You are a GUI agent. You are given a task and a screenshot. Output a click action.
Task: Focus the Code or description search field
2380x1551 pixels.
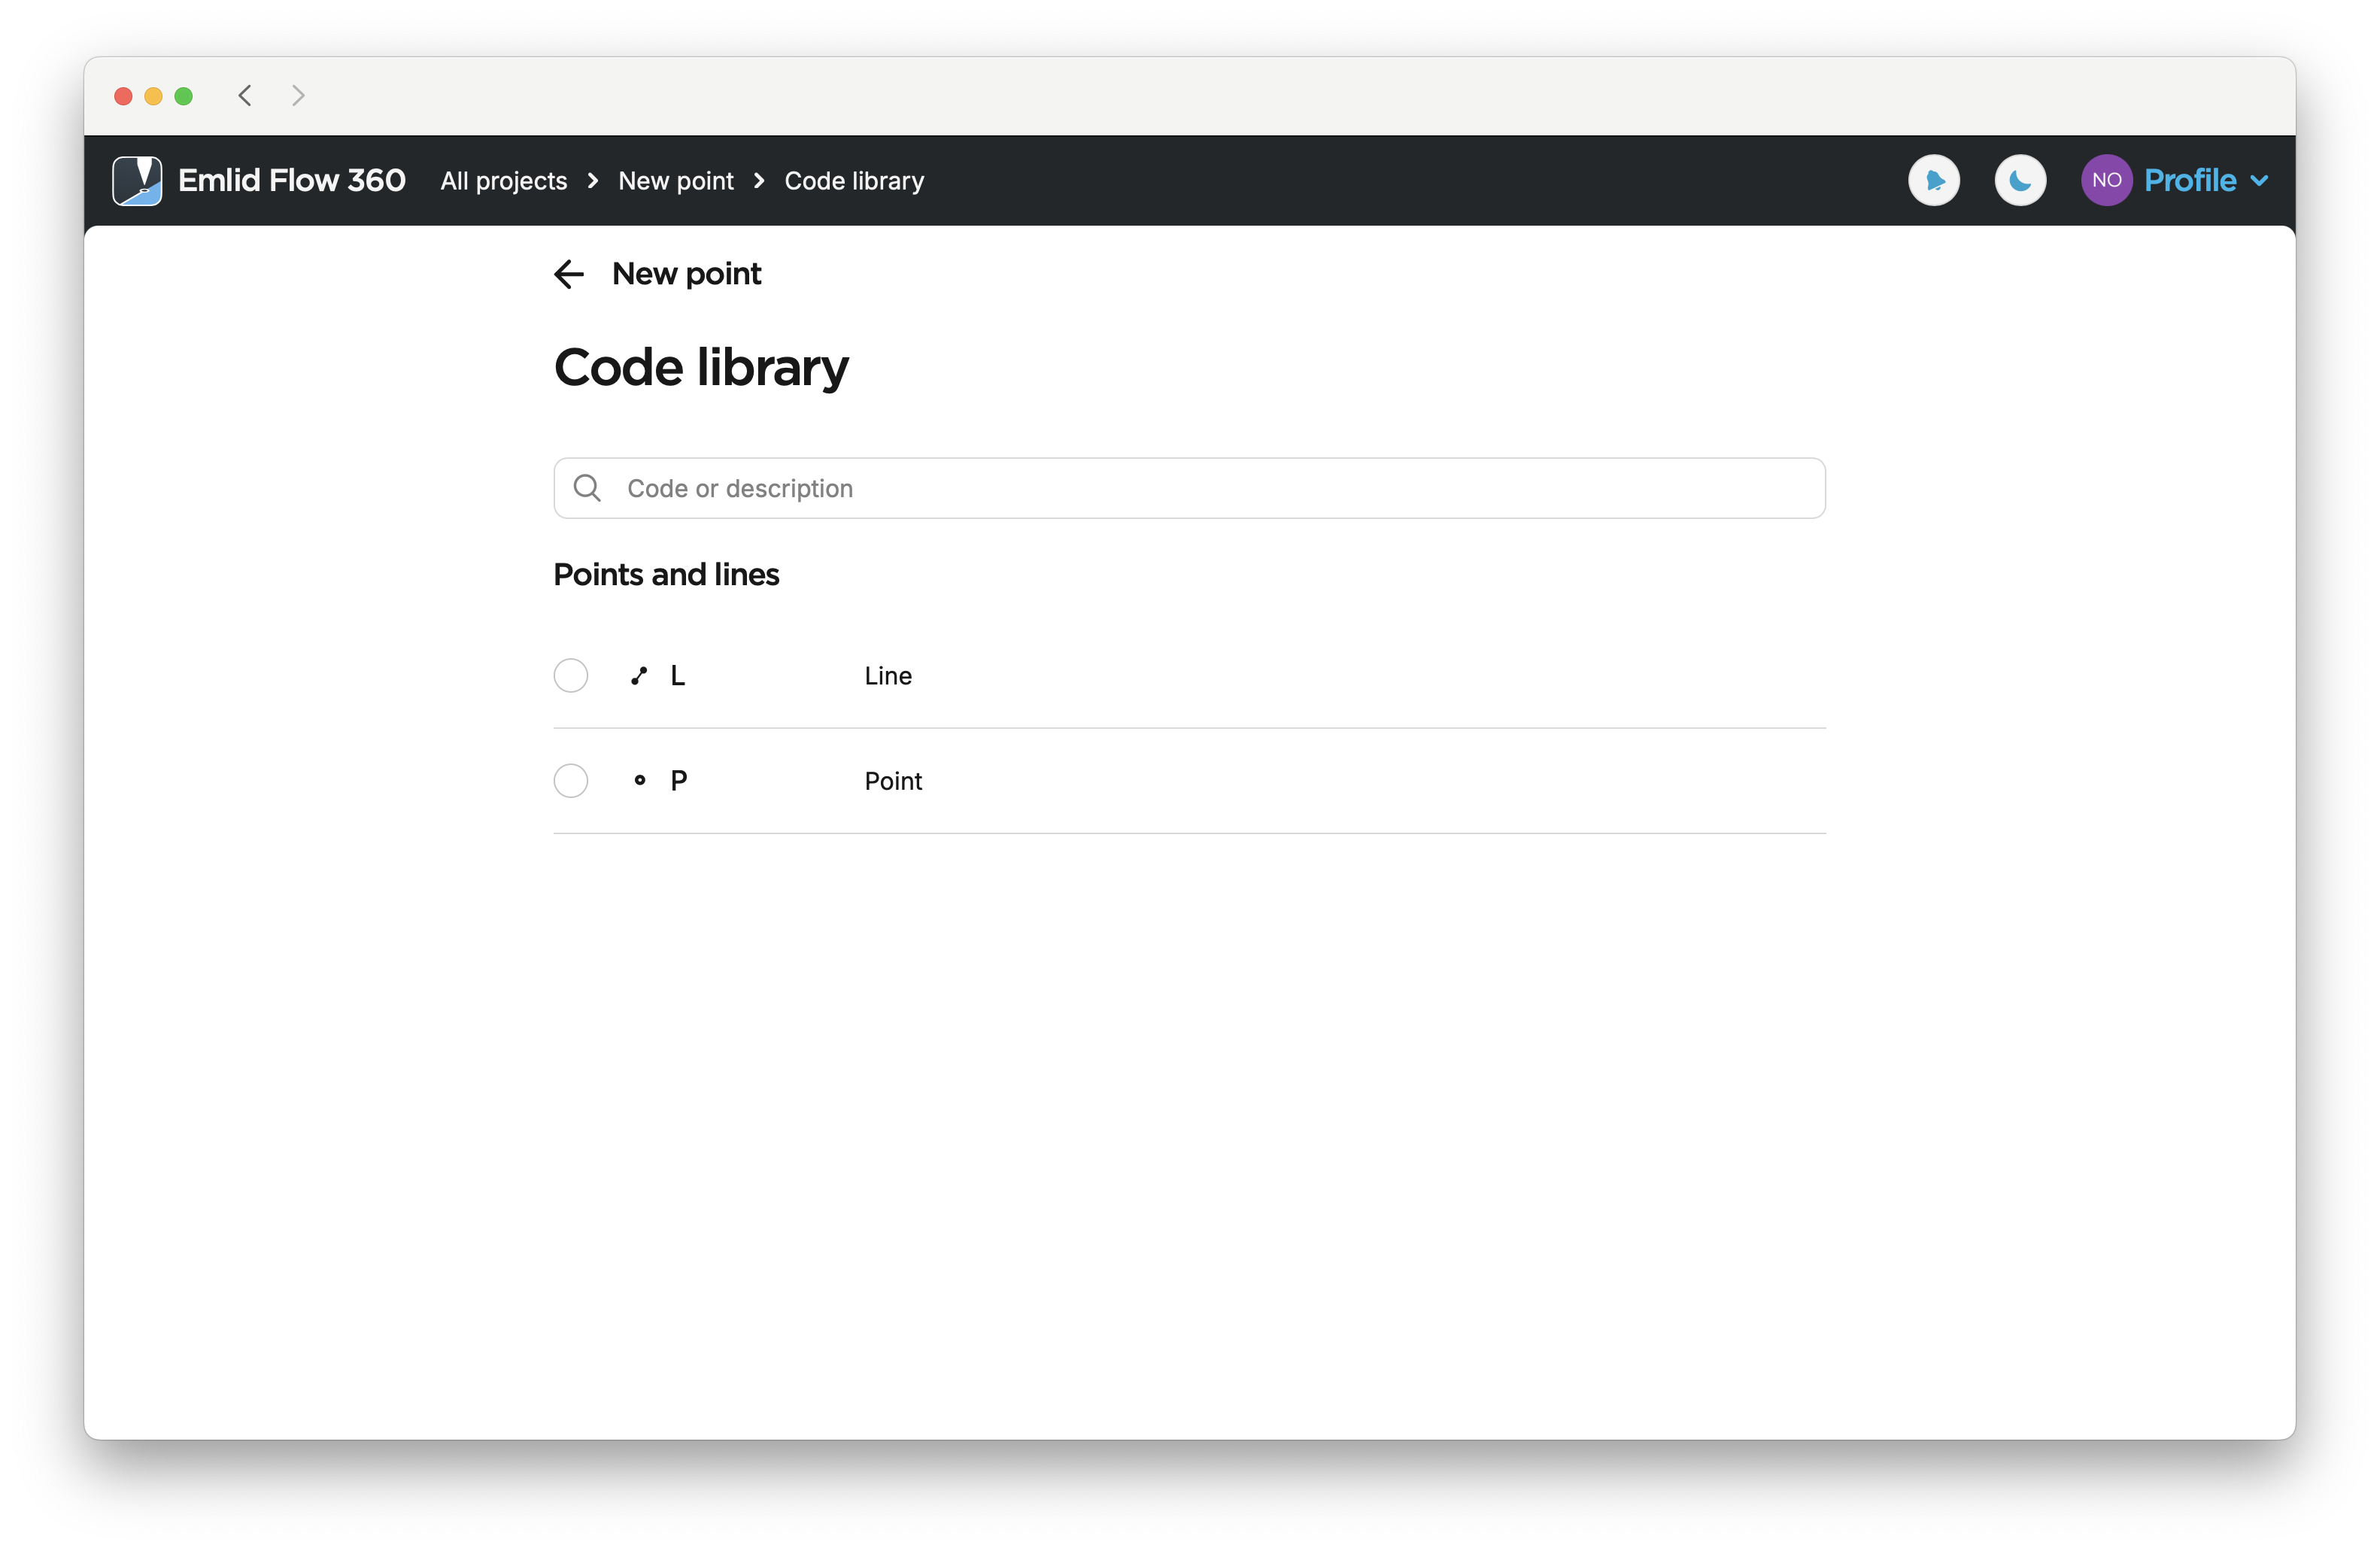(1189, 488)
